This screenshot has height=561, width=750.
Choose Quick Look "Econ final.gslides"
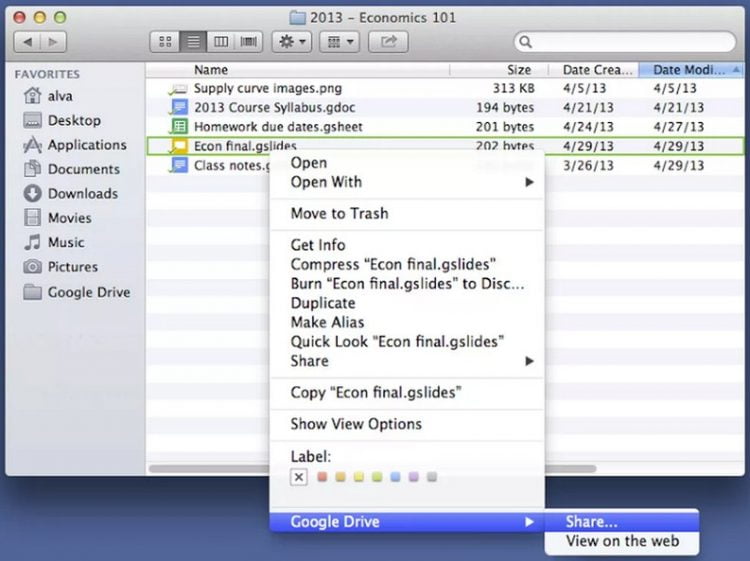click(407, 342)
